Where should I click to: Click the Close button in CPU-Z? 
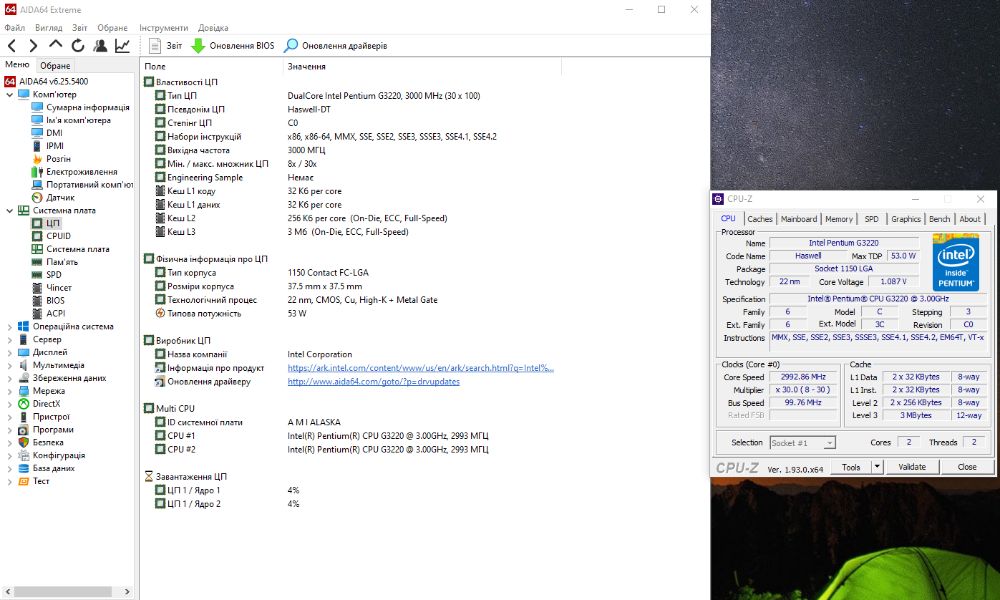point(967,467)
